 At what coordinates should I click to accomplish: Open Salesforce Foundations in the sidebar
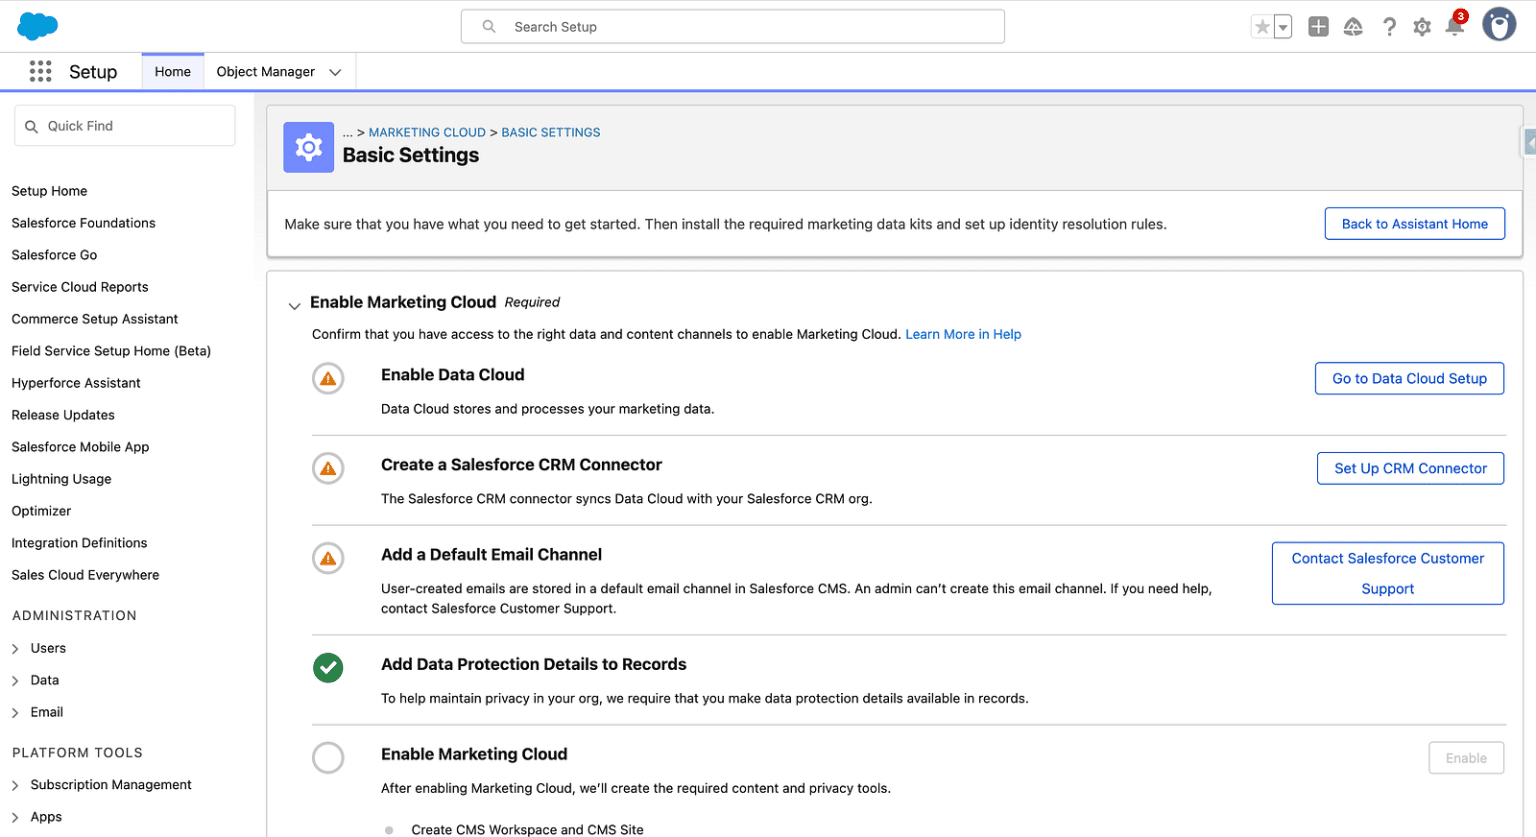83,223
